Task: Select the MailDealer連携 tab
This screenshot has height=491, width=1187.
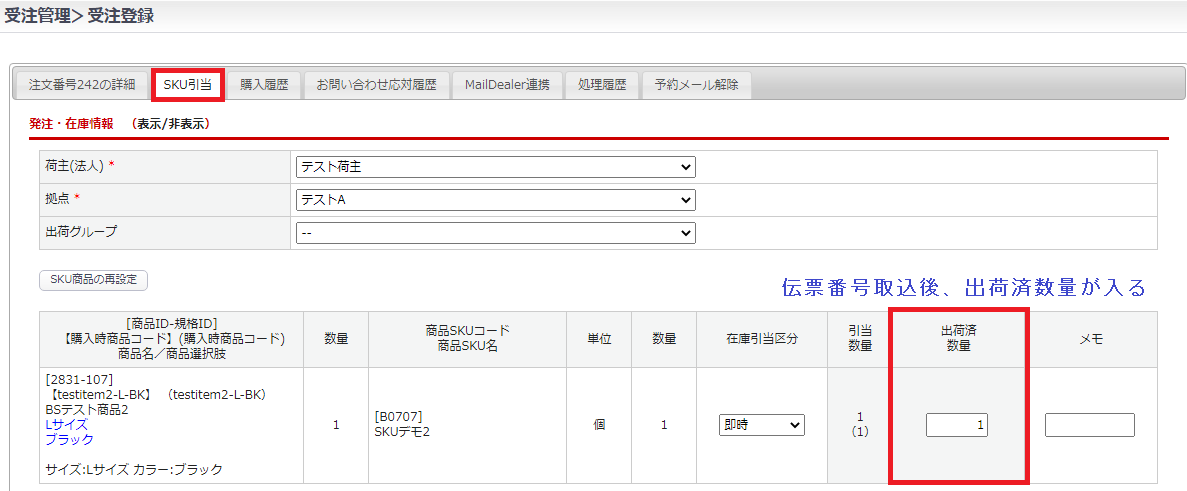Action: point(507,85)
